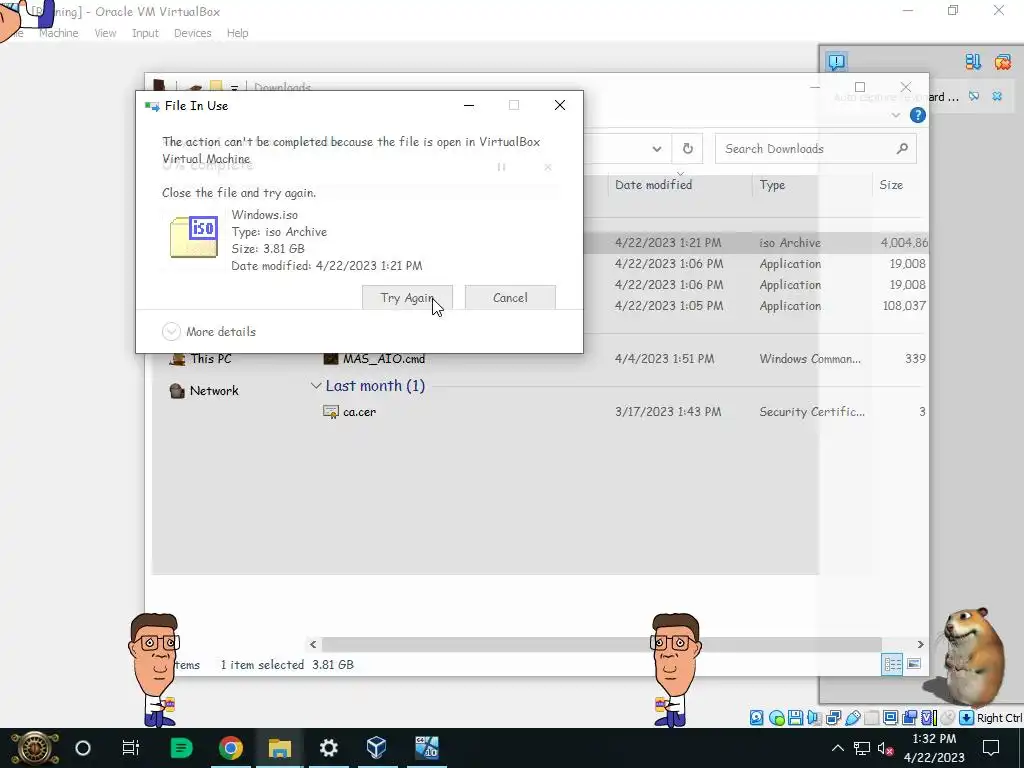Show hidden system tray icons

point(838,748)
